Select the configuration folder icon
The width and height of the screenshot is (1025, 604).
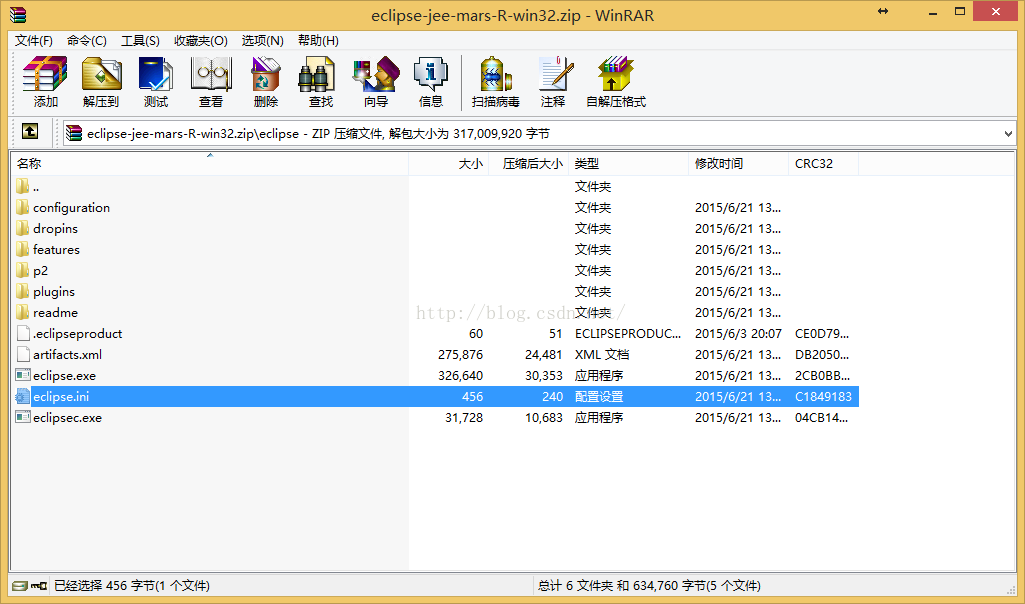[22, 207]
